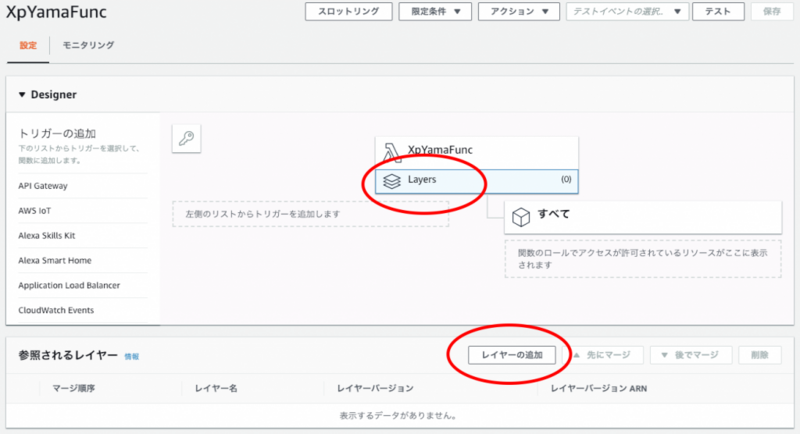Add the API Gateway trigger
800x434 pixels.
[x=43, y=186]
